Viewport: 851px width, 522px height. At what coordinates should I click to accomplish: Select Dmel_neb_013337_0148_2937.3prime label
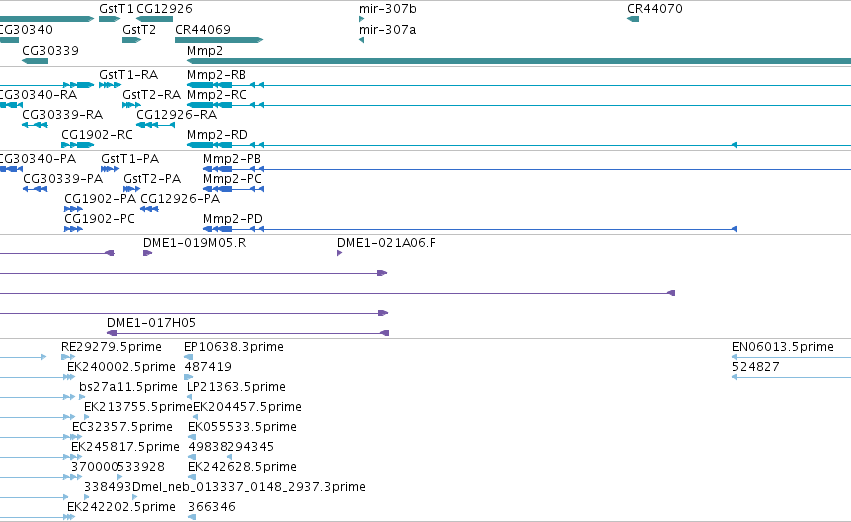[x=249, y=487]
